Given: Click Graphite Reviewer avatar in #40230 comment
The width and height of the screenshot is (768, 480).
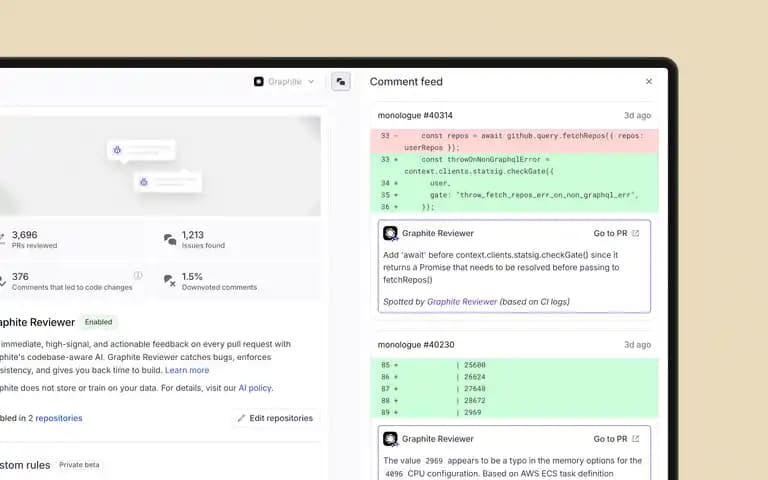Looking at the screenshot, I should [390, 439].
